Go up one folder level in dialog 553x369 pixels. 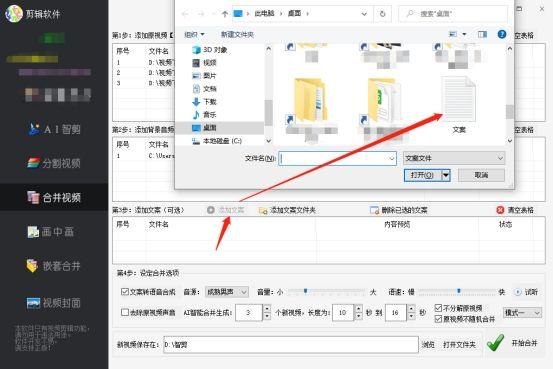pos(225,14)
